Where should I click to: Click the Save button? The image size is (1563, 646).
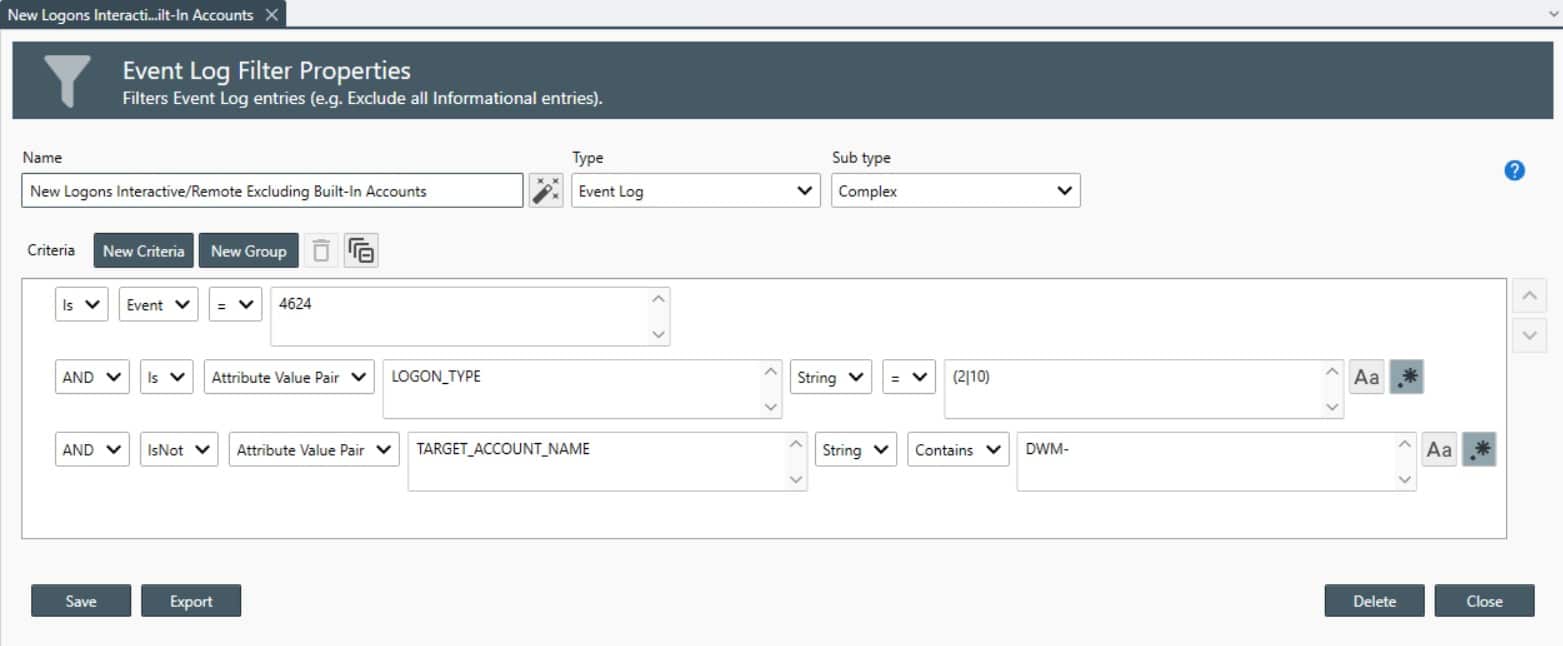point(80,601)
